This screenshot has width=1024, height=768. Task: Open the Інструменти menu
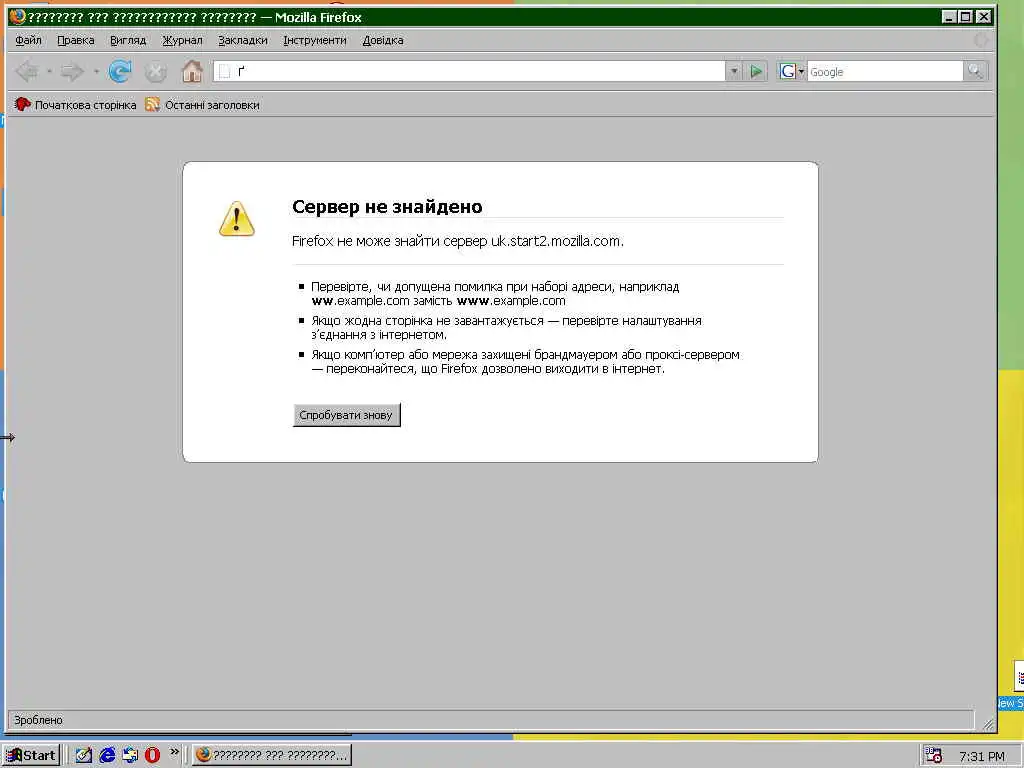[315, 40]
